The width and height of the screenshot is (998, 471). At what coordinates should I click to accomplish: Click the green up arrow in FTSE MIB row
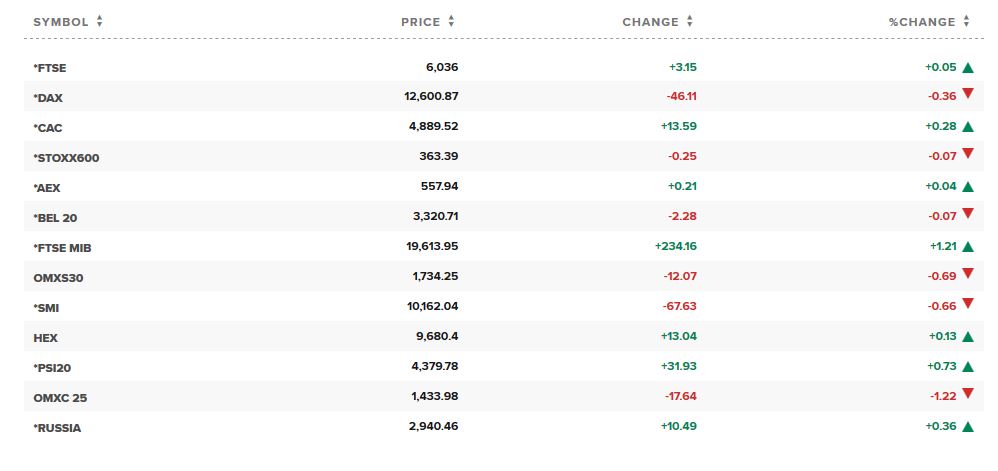pos(968,246)
